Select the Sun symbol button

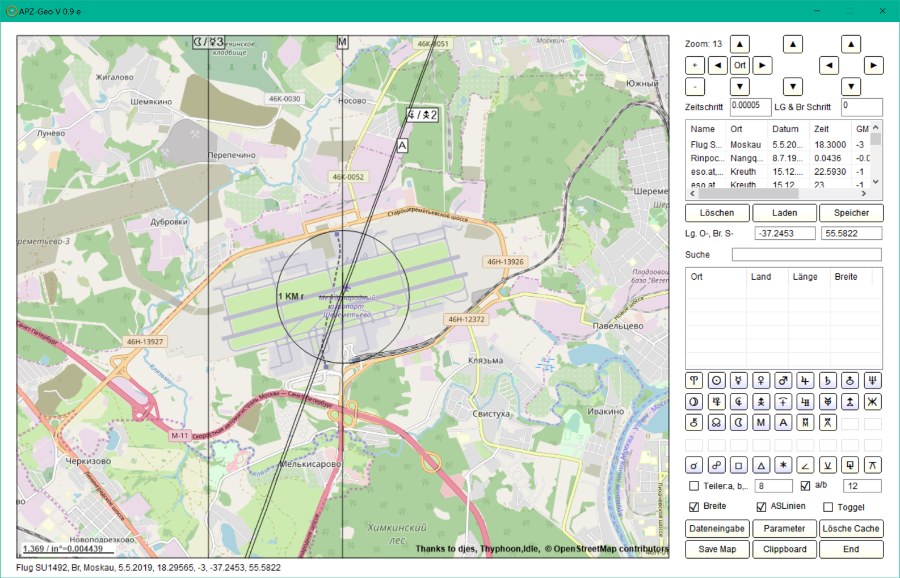pos(716,381)
